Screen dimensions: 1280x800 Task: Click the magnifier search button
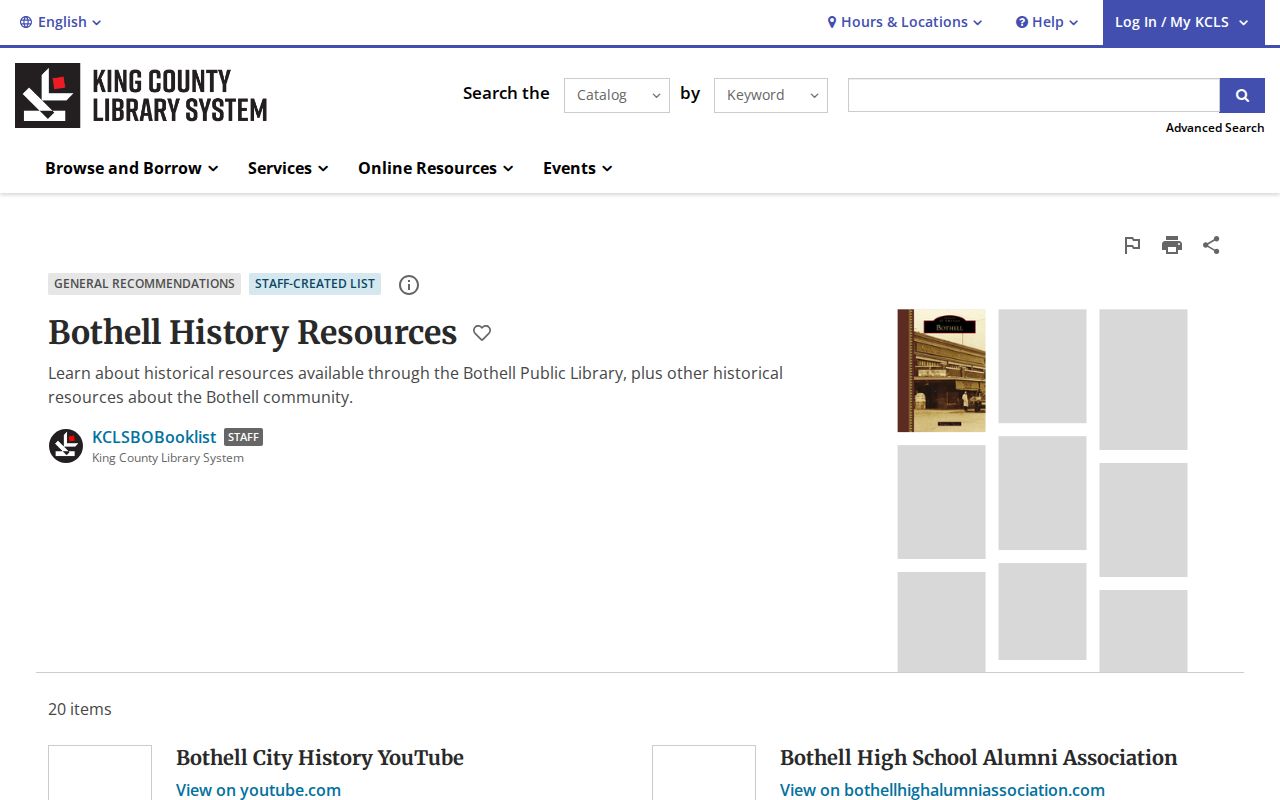[1242, 95]
